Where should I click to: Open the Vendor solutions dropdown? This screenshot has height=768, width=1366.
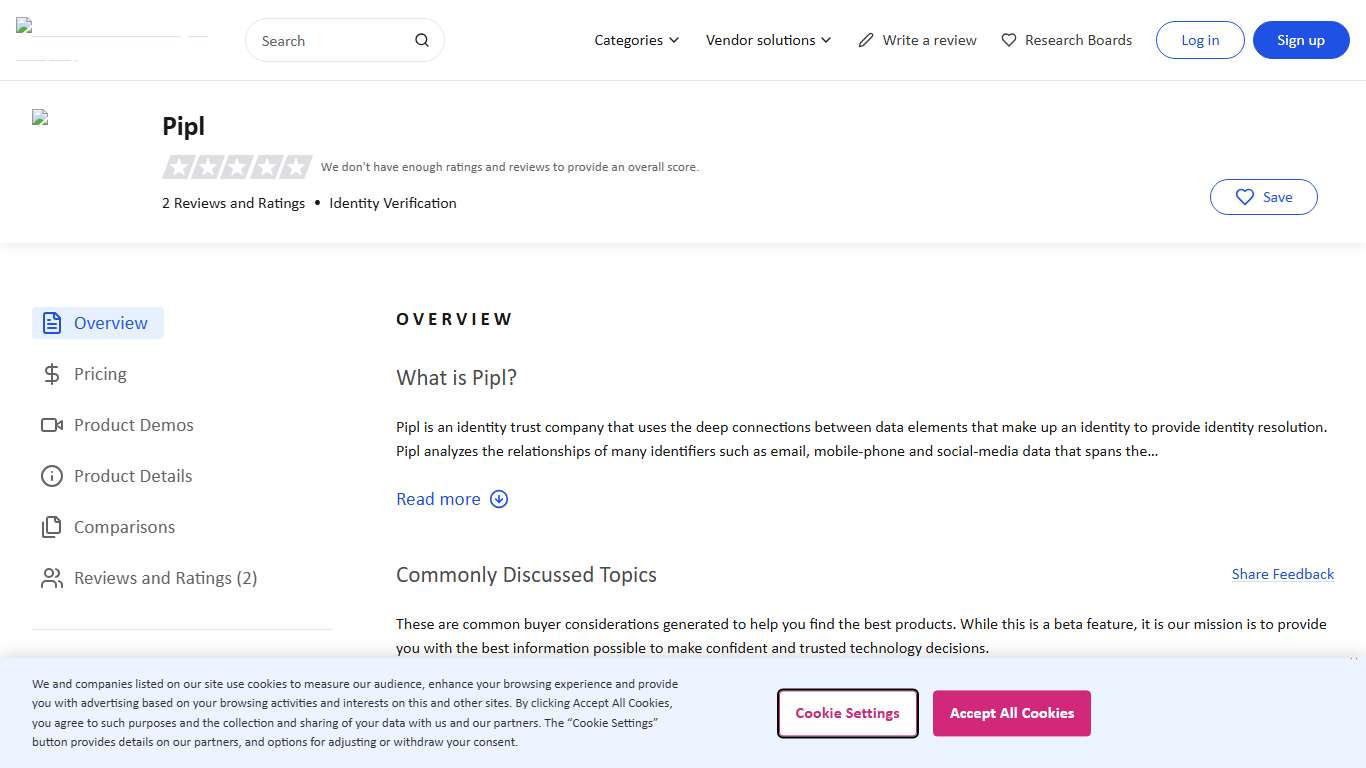[768, 41]
